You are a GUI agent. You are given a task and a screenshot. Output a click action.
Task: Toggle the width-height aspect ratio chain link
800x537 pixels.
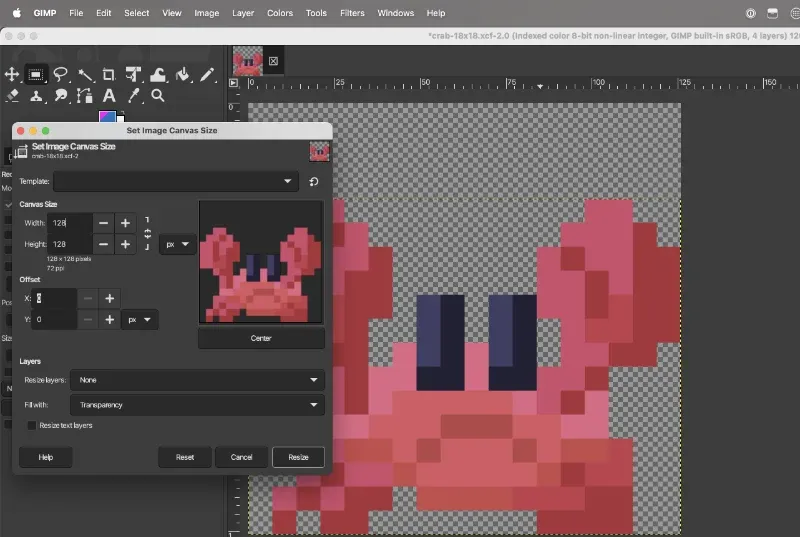click(148, 233)
